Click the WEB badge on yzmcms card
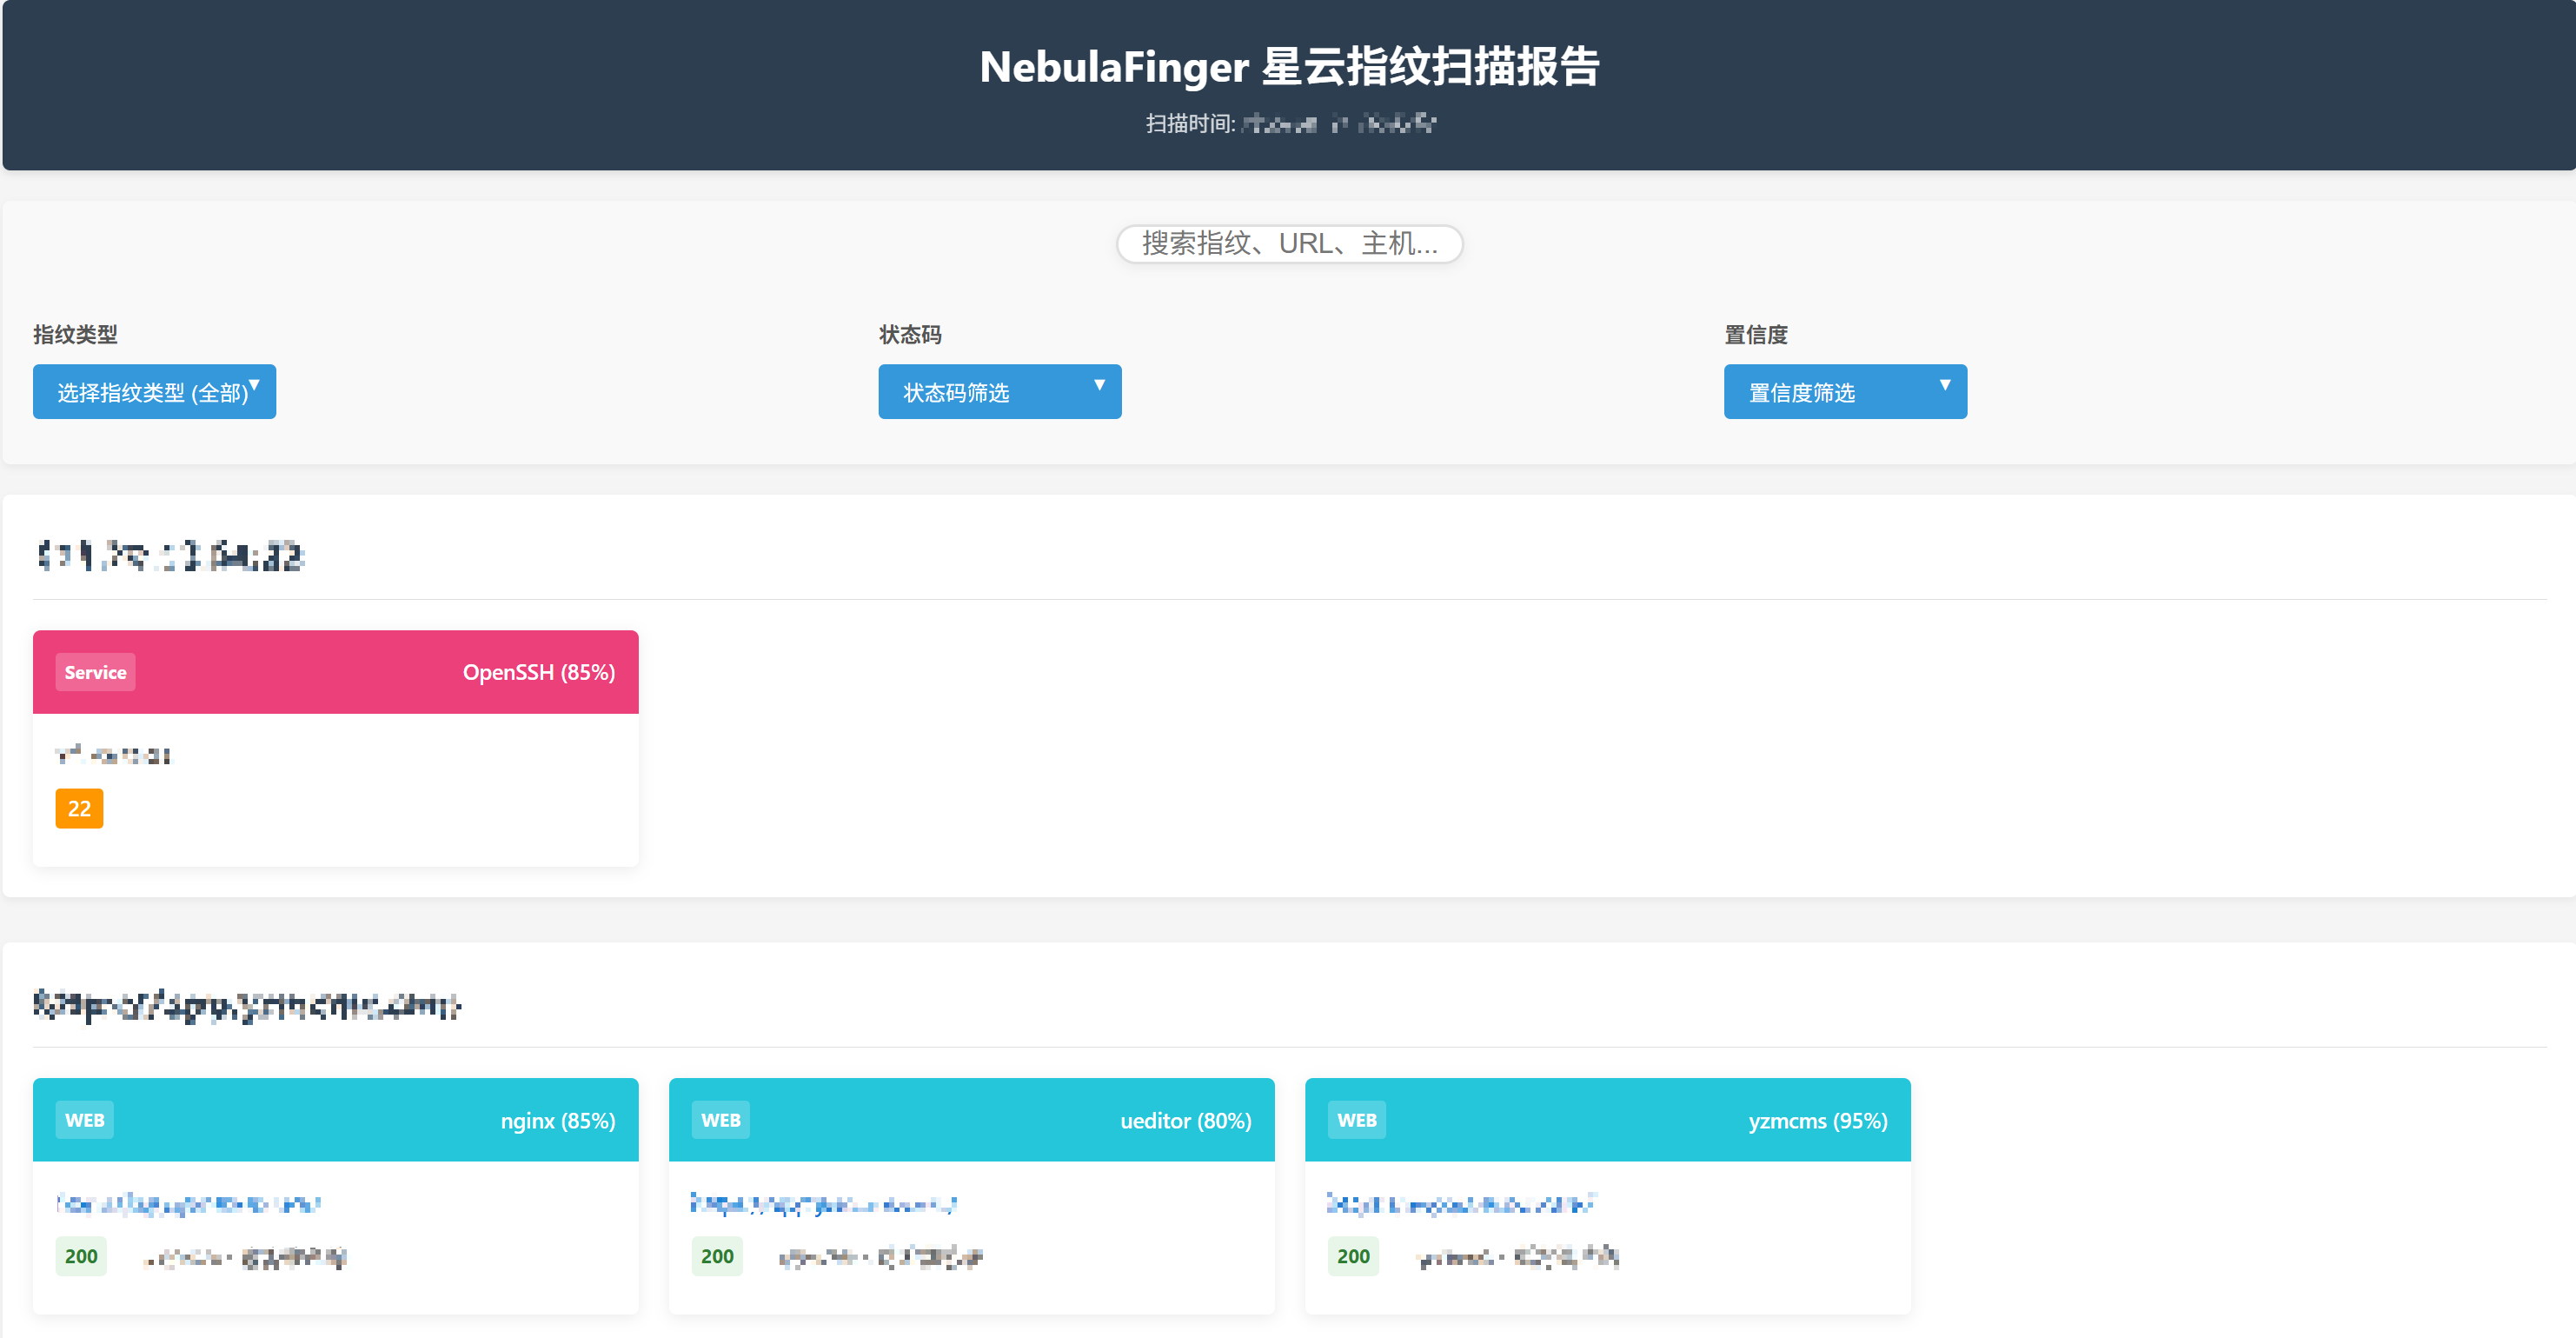Viewport: 2576px width, 1338px height. 1356,1120
